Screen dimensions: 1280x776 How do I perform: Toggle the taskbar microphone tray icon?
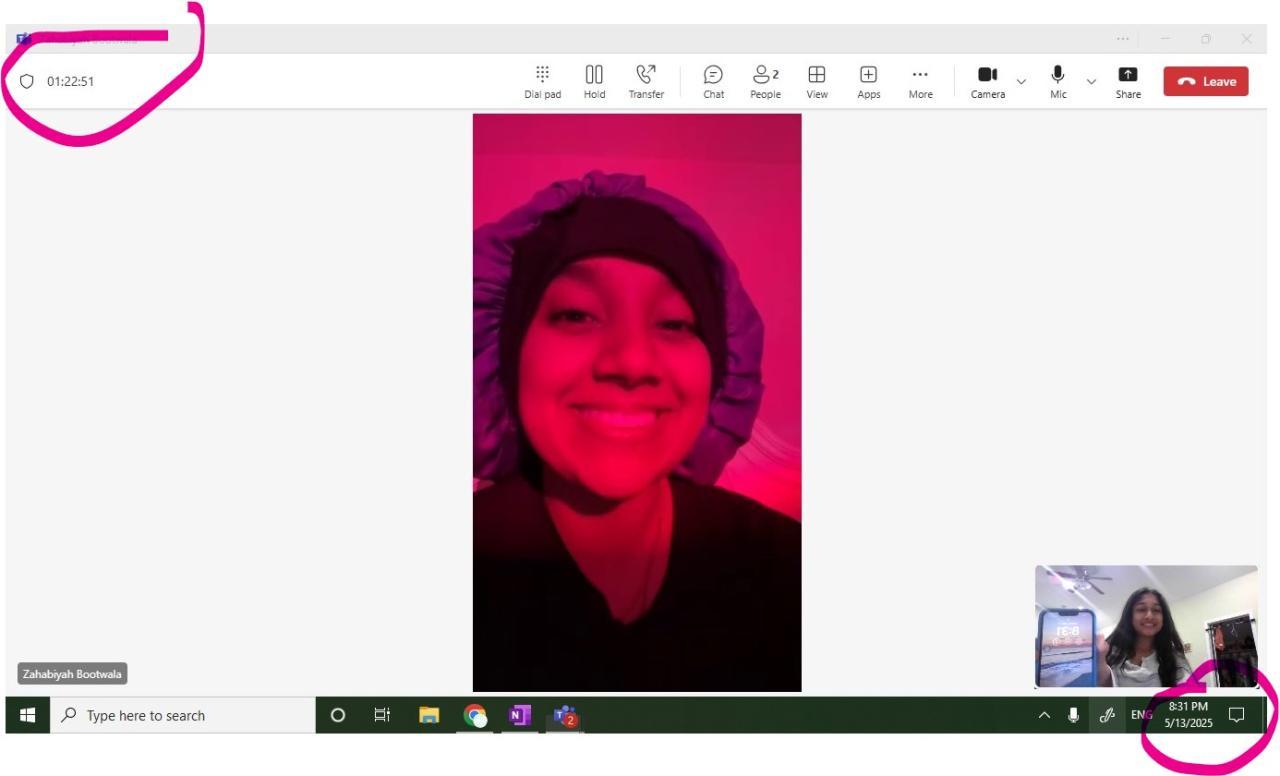1073,715
